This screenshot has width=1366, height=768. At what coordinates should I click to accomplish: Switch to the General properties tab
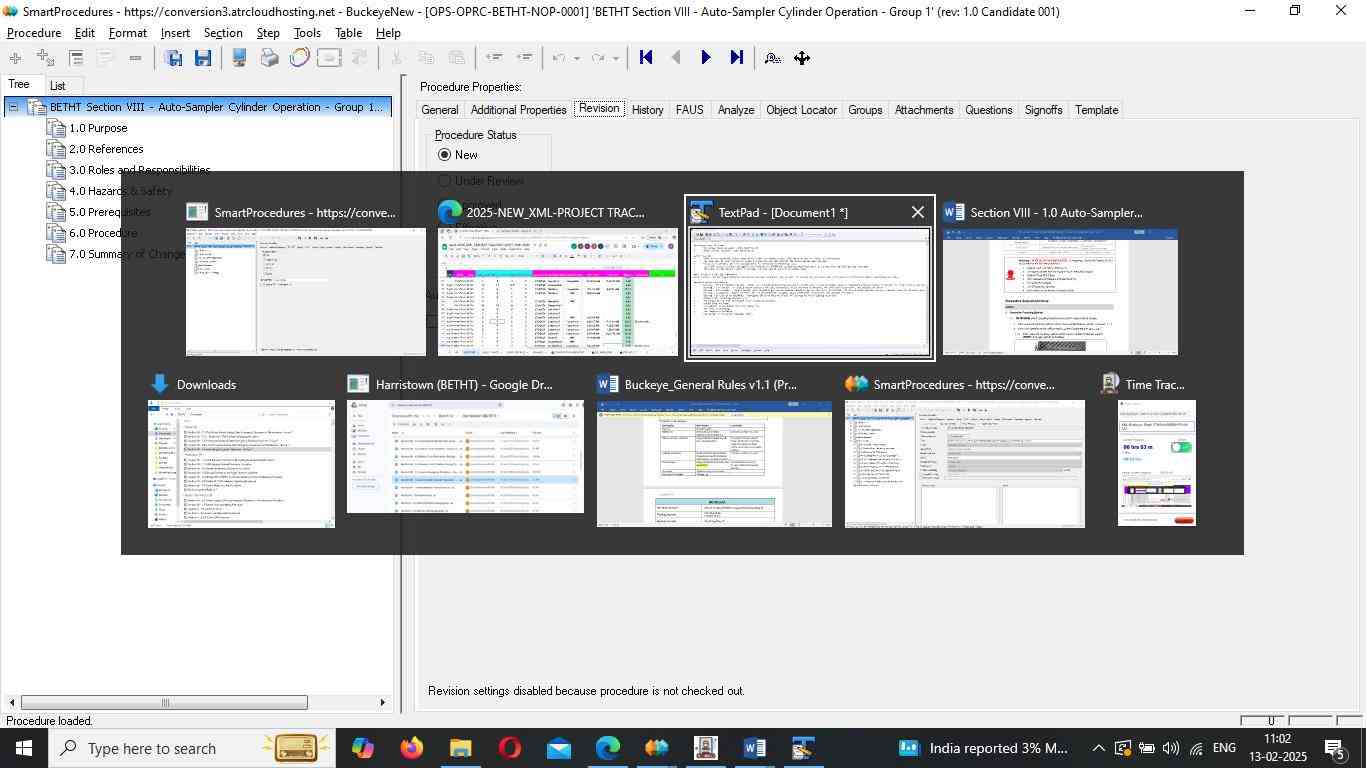tap(440, 110)
